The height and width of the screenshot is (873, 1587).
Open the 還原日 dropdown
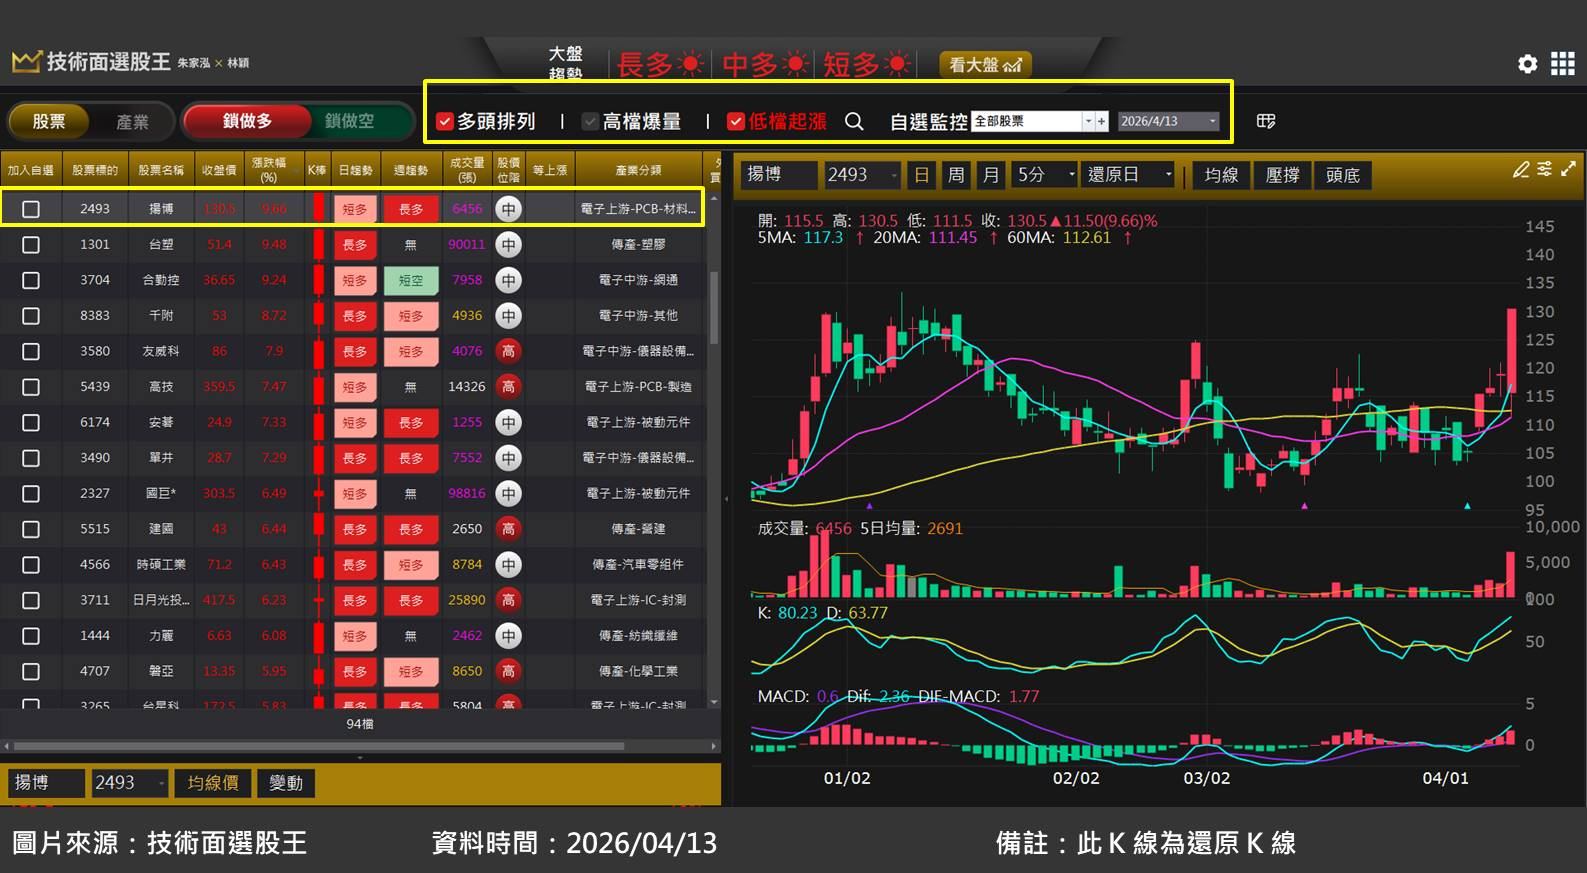coord(1129,175)
